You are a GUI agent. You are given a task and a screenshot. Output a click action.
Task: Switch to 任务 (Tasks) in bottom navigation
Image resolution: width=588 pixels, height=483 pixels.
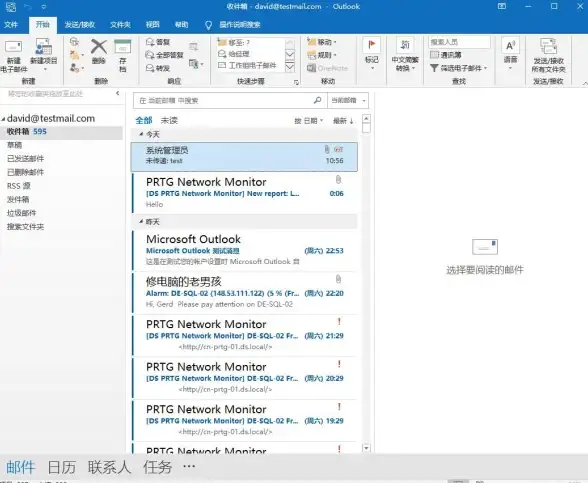click(157, 467)
